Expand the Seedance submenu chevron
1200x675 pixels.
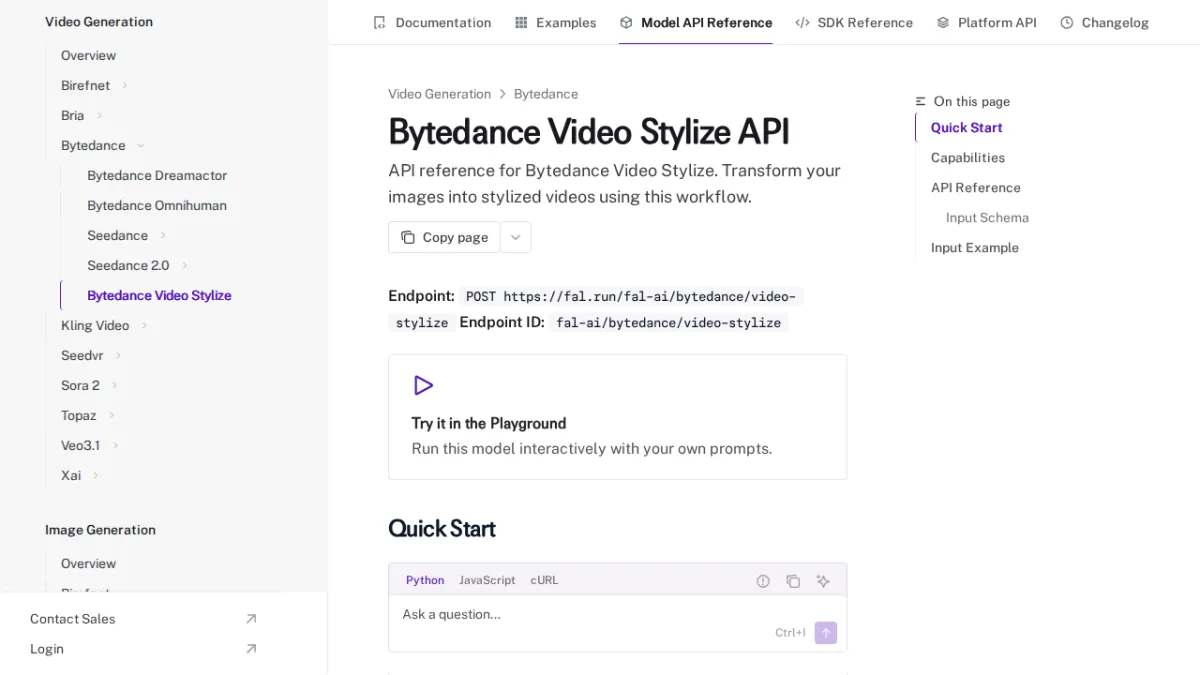coord(163,235)
